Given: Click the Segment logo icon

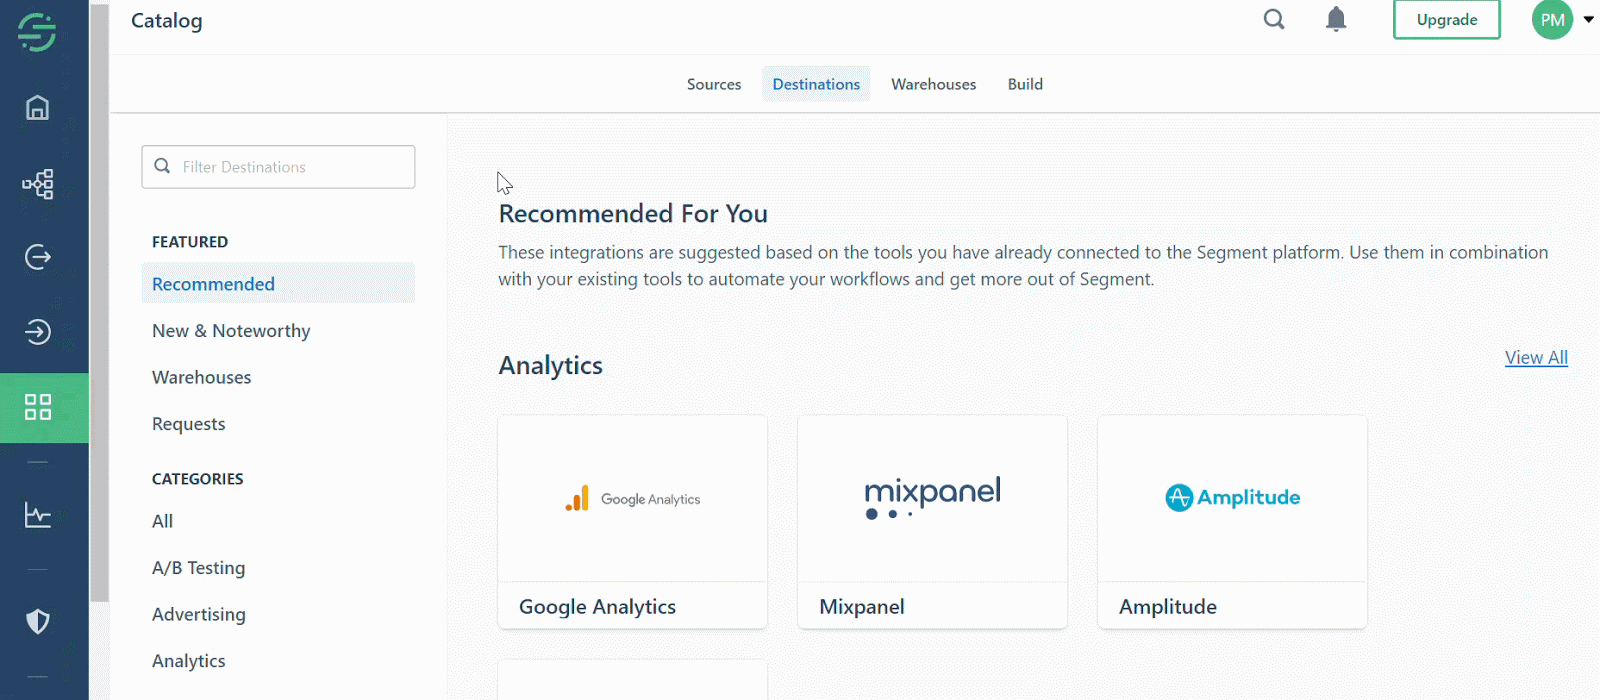Looking at the screenshot, I should pyautogui.click(x=37, y=32).
